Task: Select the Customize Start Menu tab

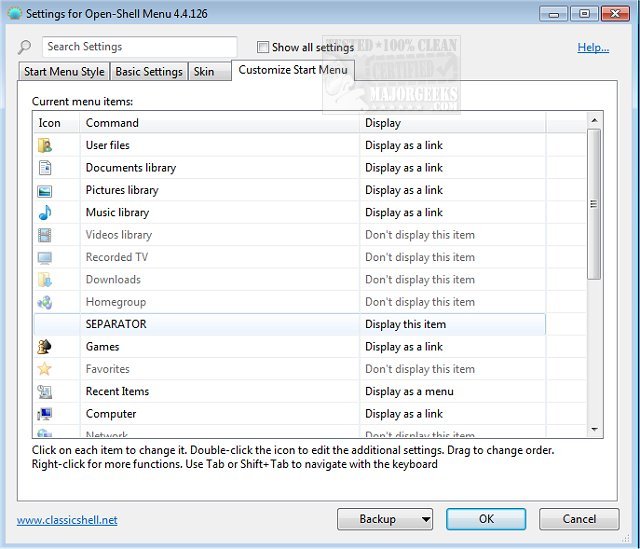Action: pyautogui.click(x=293, y=70)
